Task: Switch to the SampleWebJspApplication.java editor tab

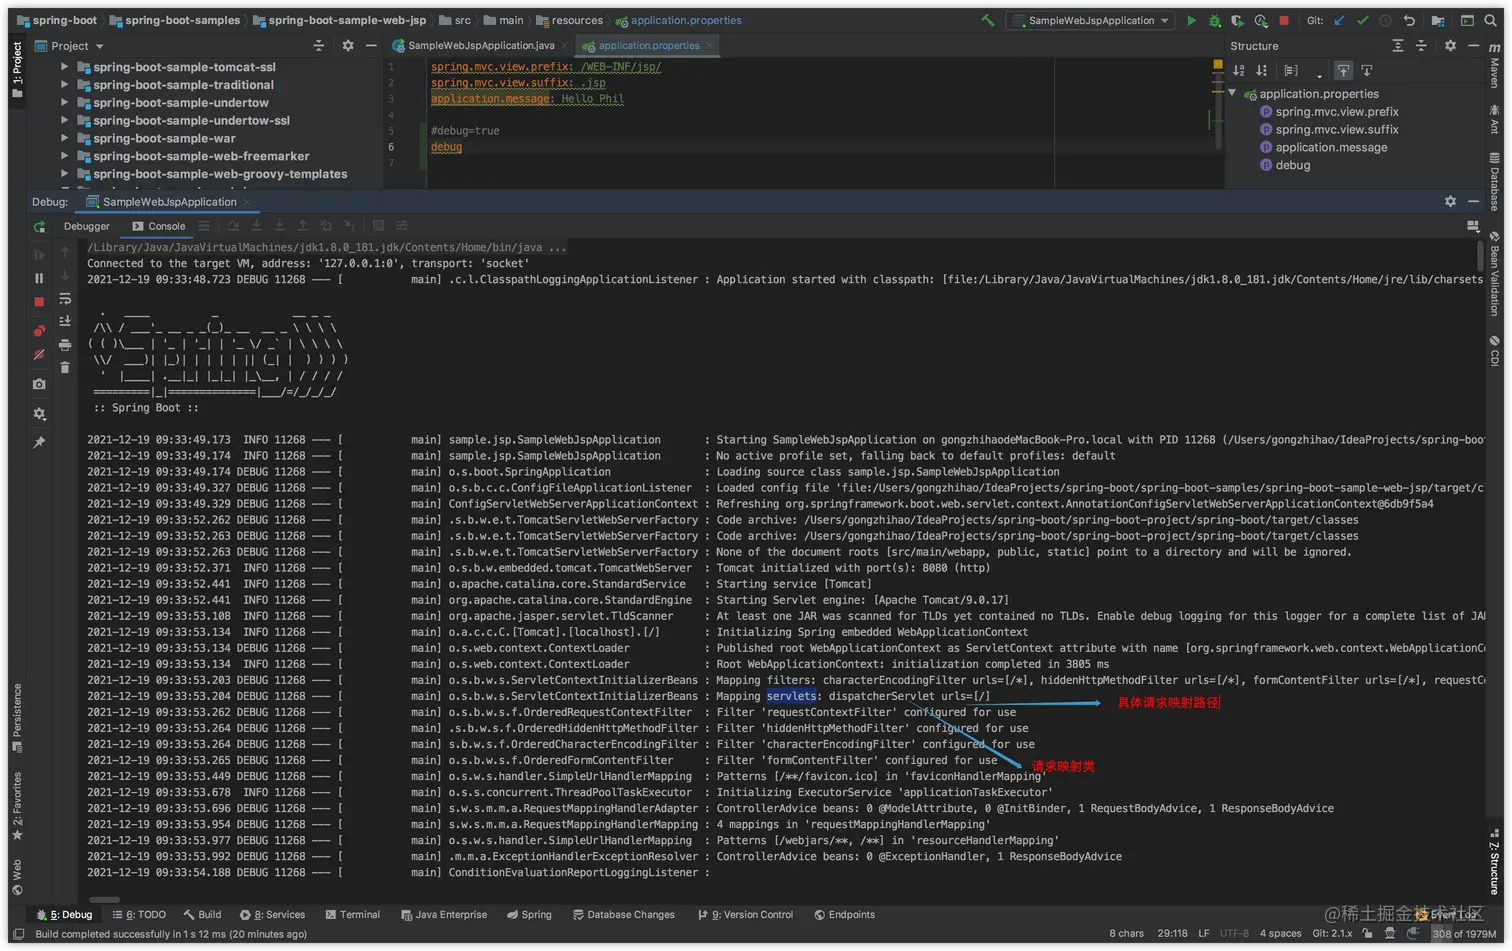Action: click(479, 45)
